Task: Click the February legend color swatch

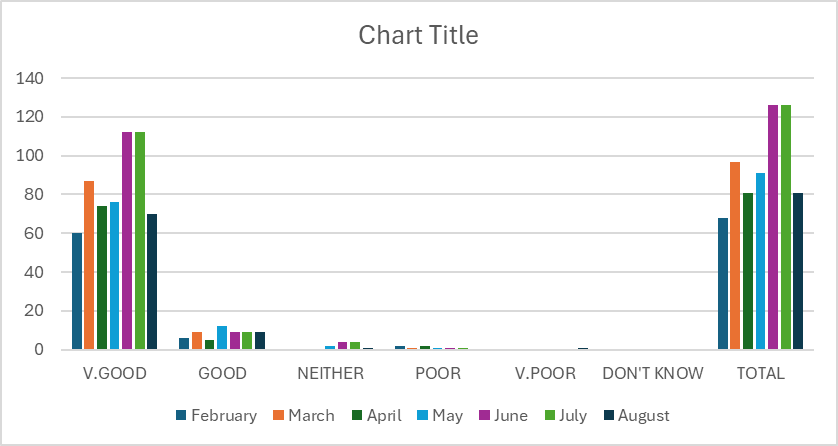Action: coord(181,416)
